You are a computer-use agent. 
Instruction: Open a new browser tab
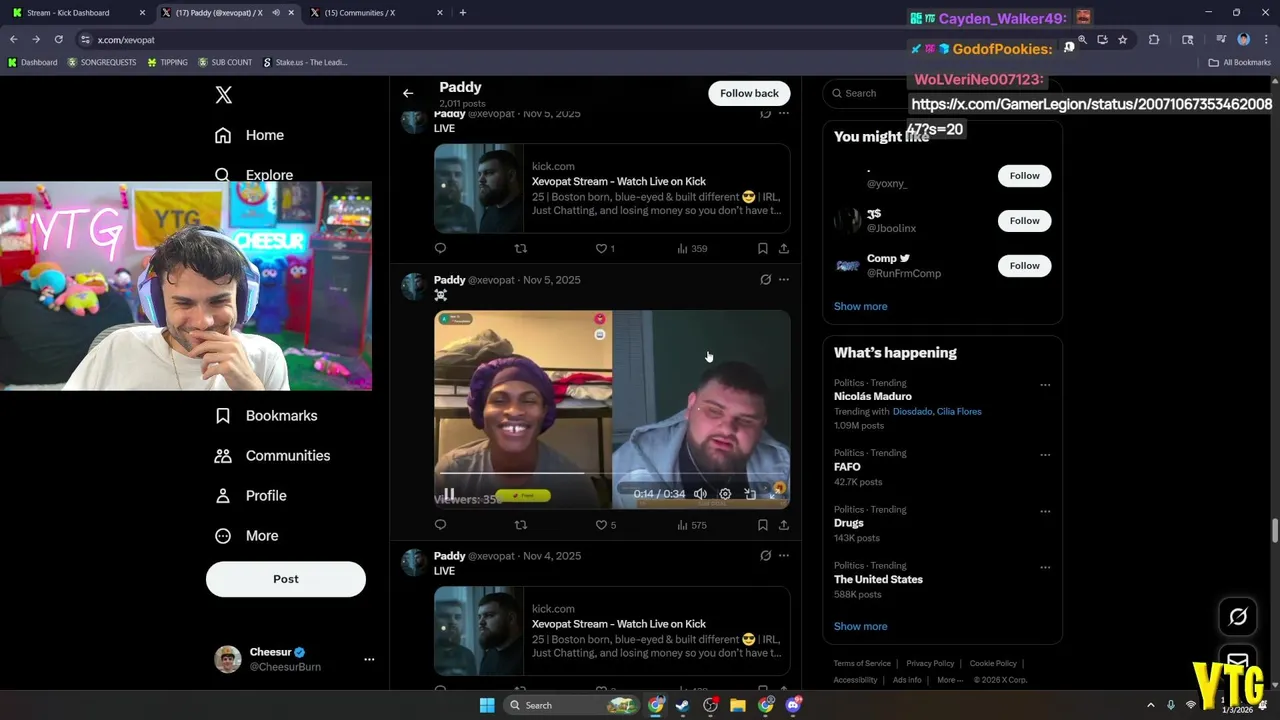(463, 13)
